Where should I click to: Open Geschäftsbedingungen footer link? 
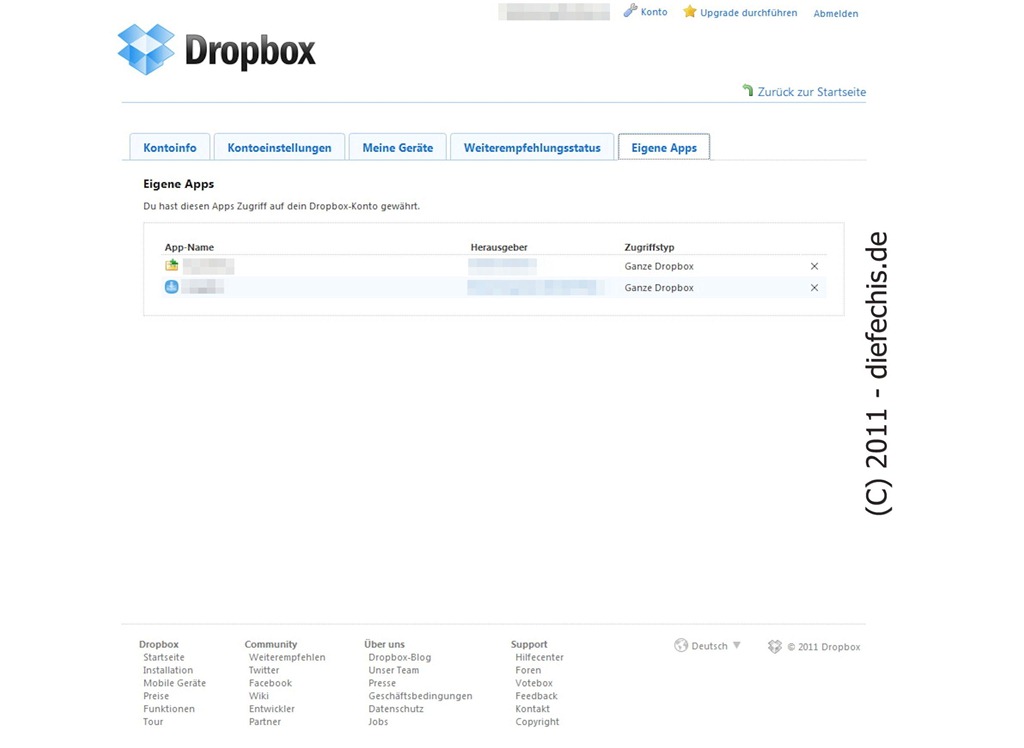coord(420,696)
